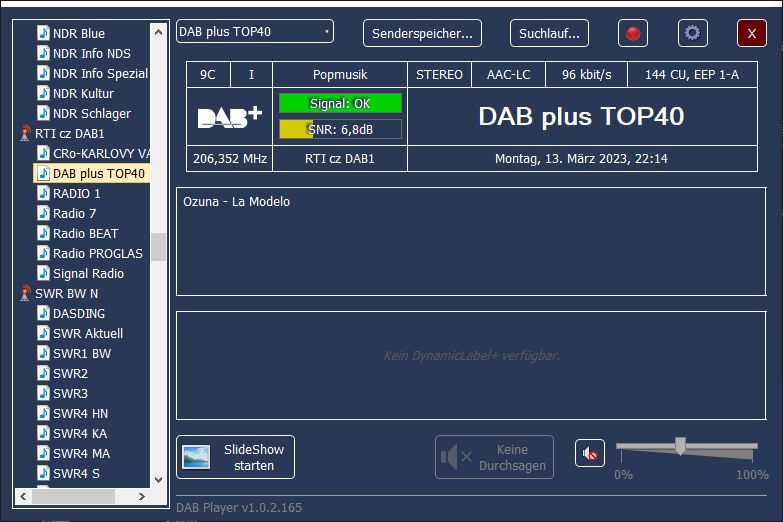This screenshot has height=522, width=783.
Task: Toggle the Keine Durchsagen announcements button
Action: tap(494, 457)
